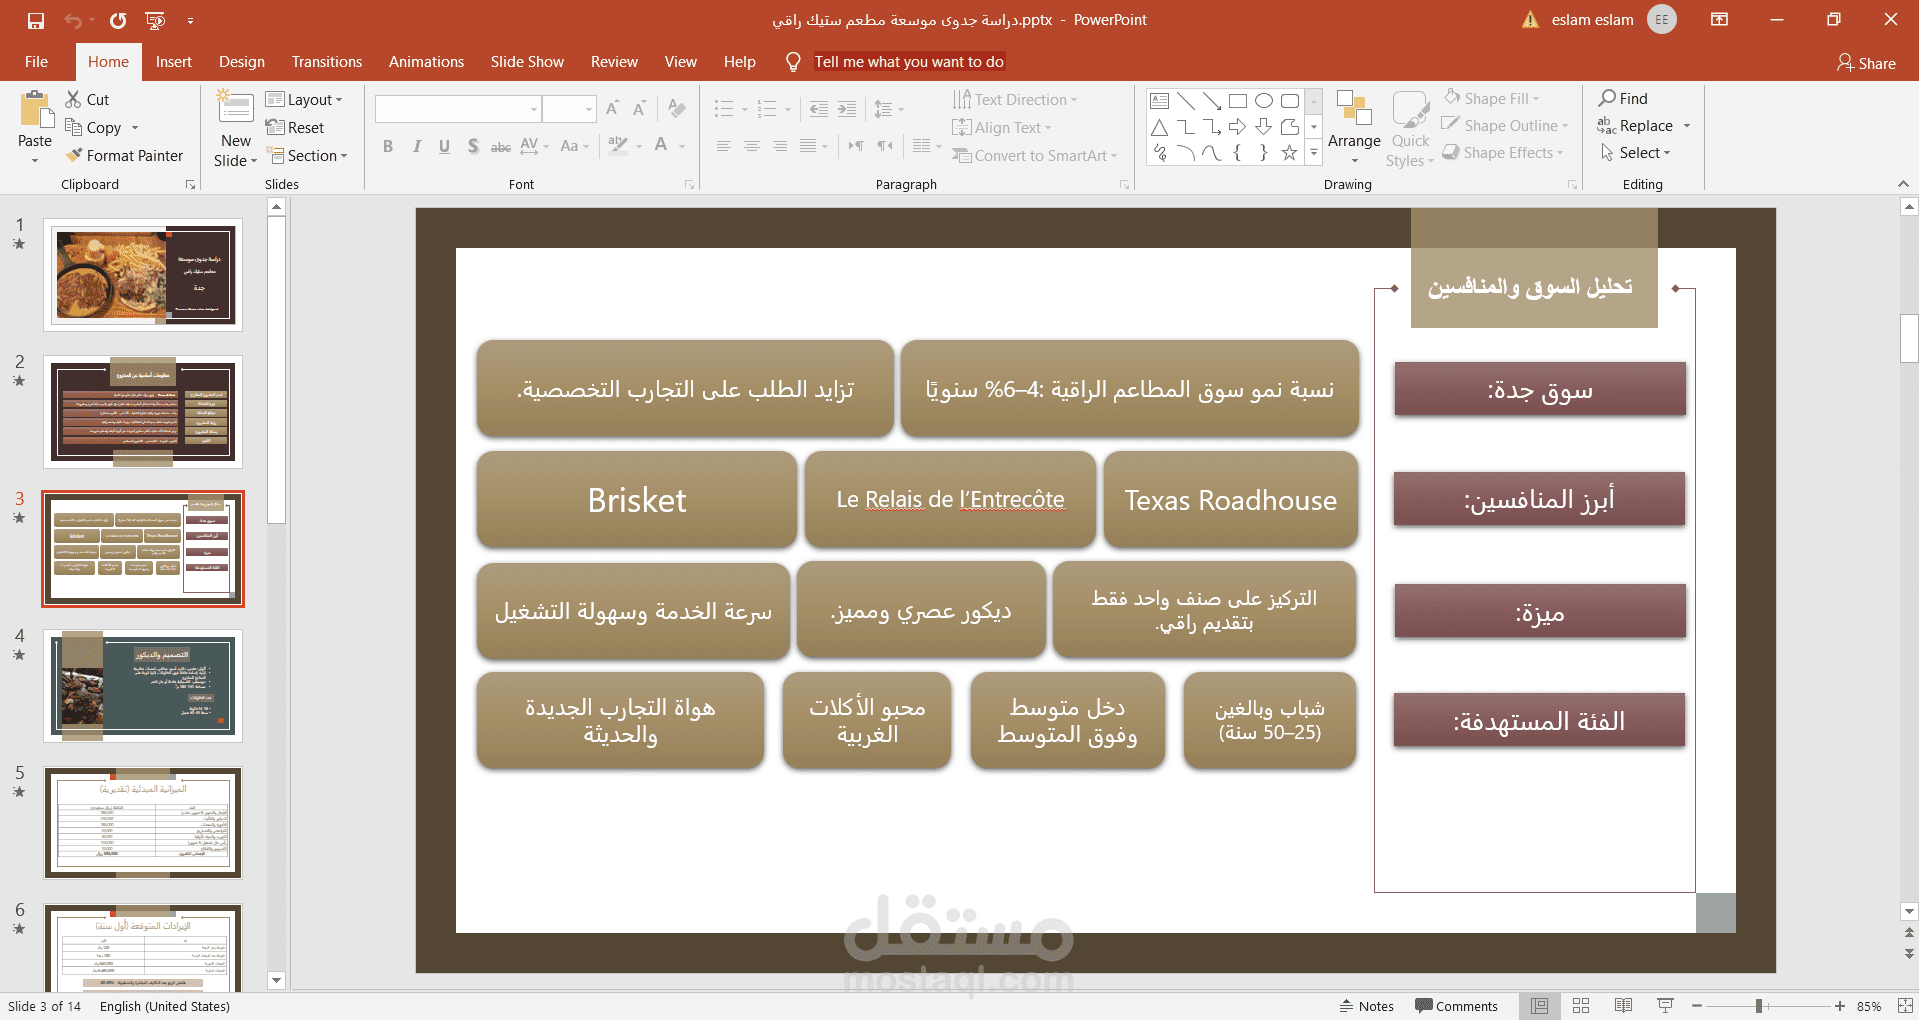Decrease font size with the smaller A icon
1919x1020 pixels.
tap(639, 108)
